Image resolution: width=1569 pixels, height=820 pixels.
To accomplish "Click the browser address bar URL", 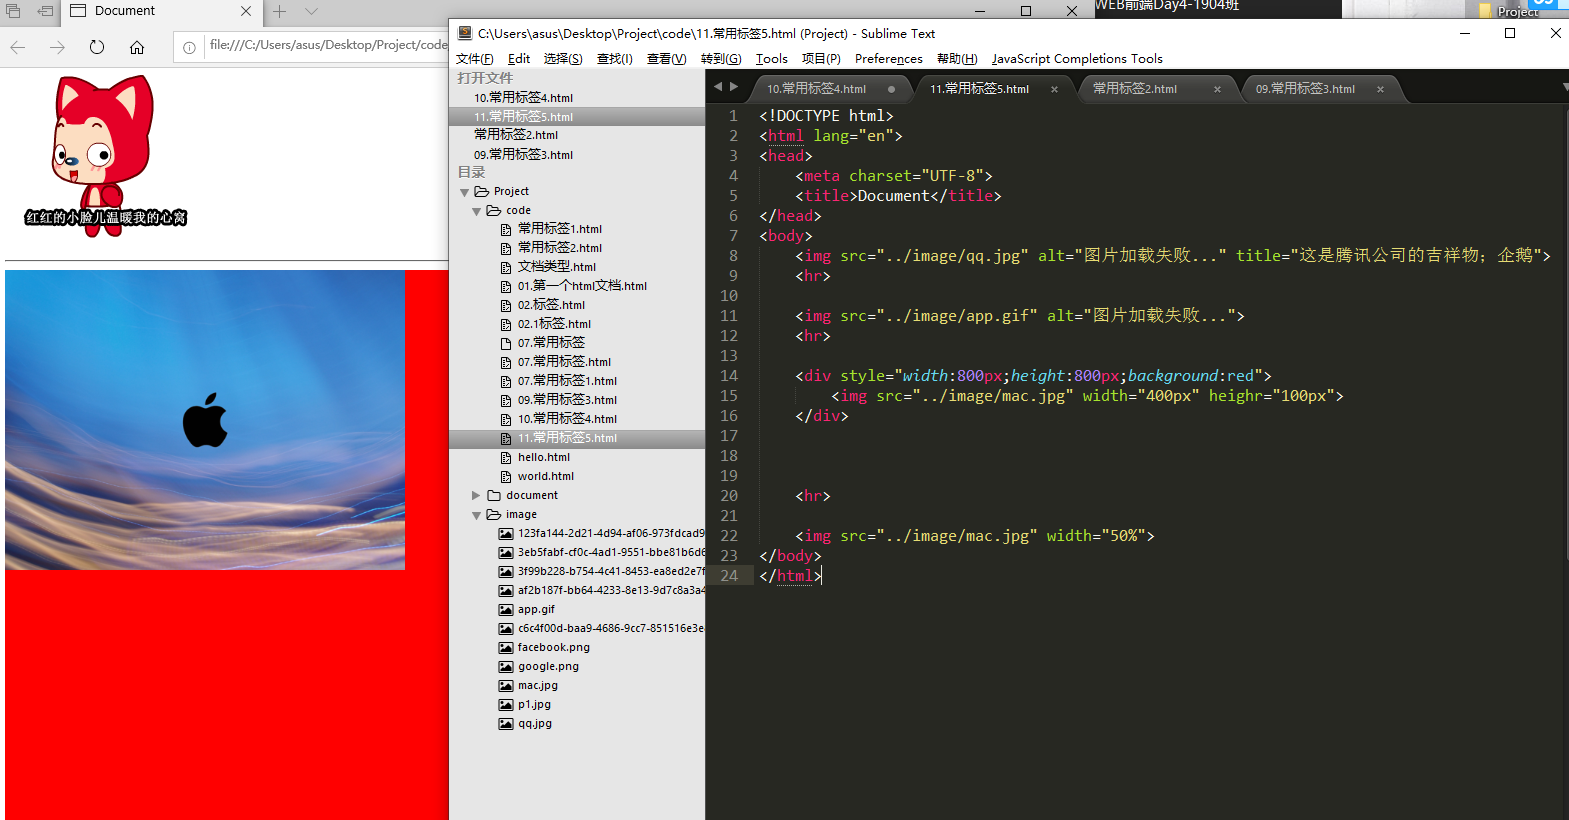I will click(x=328, y=45).
